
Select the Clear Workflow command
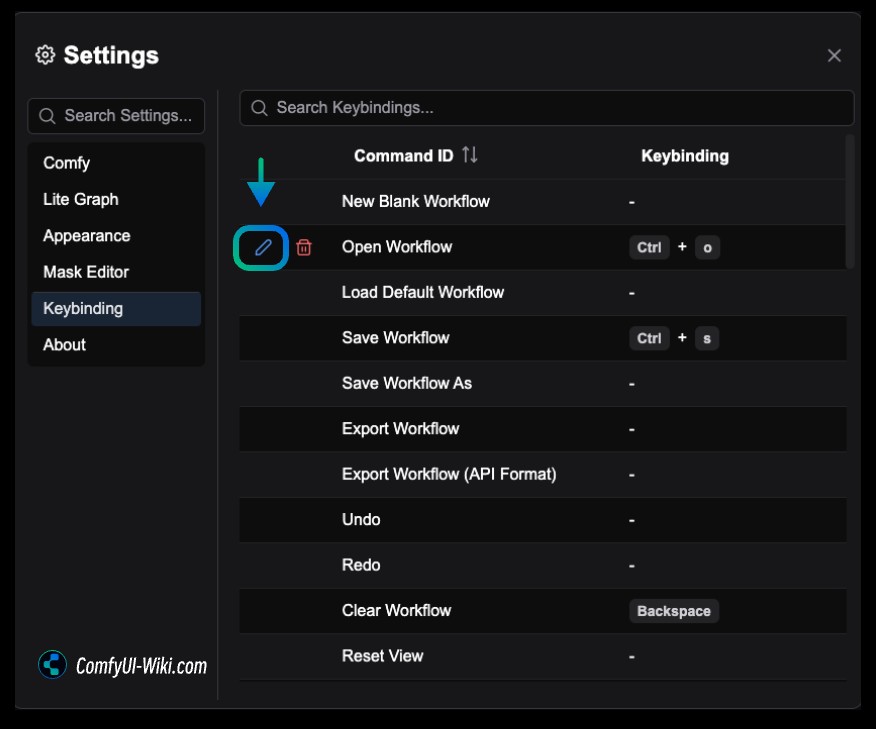click(396, 611)
